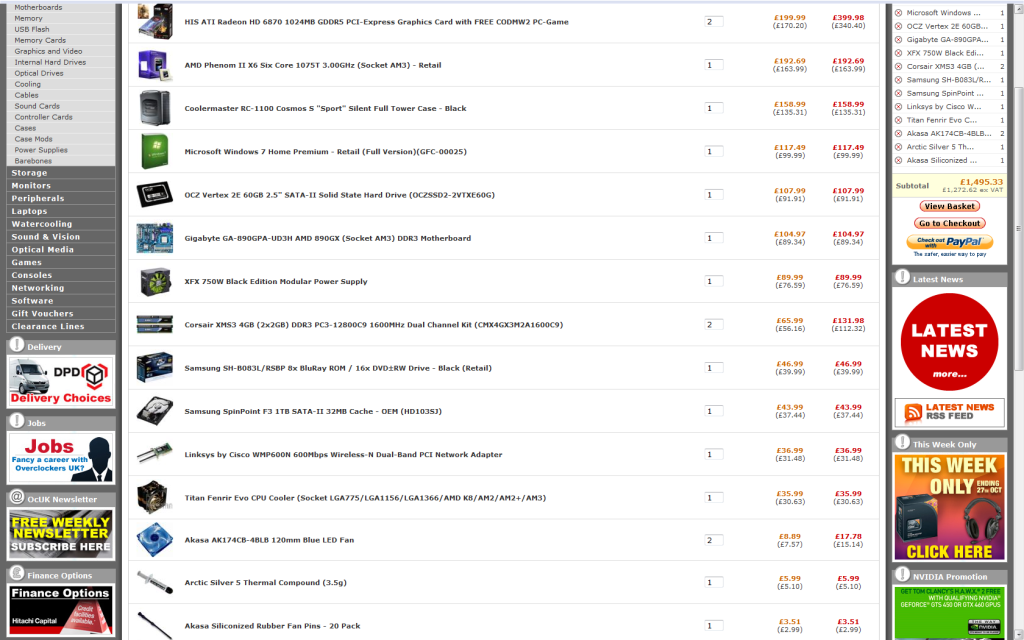The height and width of the screenshot is (640, 1024).
Task: Remove Corsair XMS3 using red X icon
Action: coord(898,66)
